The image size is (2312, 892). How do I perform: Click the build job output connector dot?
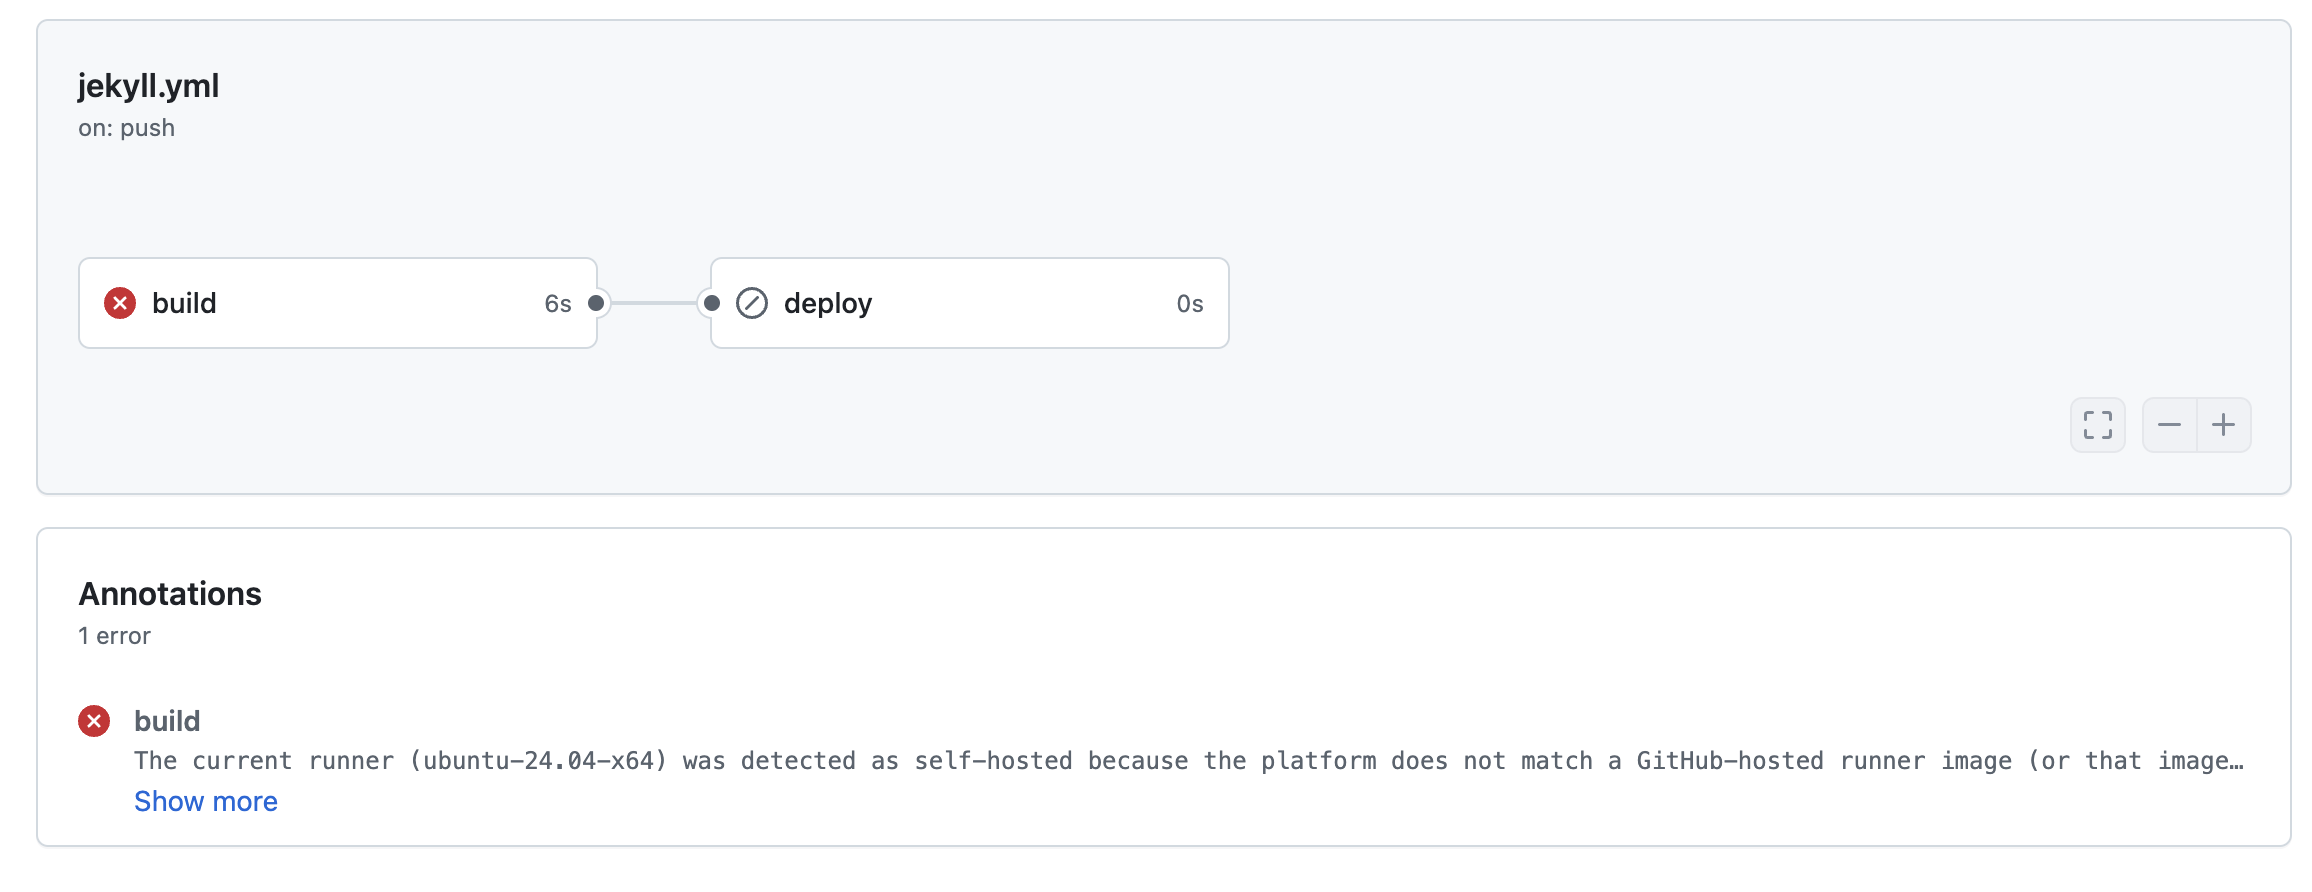(x=596, y=303)
